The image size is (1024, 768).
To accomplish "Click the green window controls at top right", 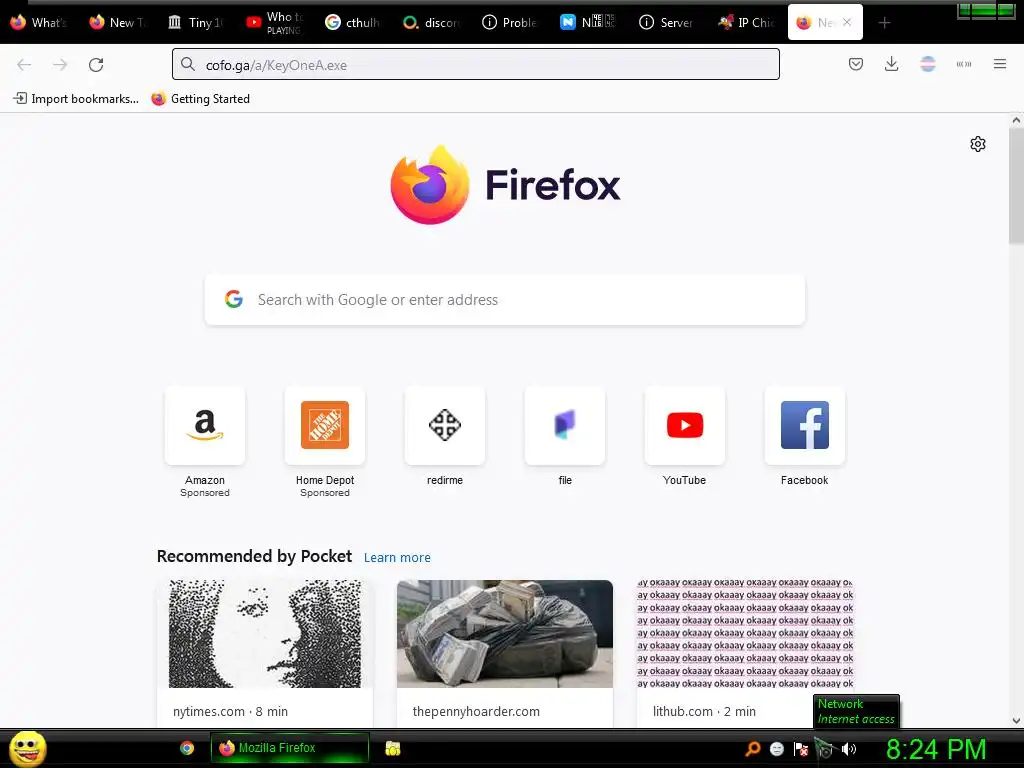I will click(x=986, y=10).
